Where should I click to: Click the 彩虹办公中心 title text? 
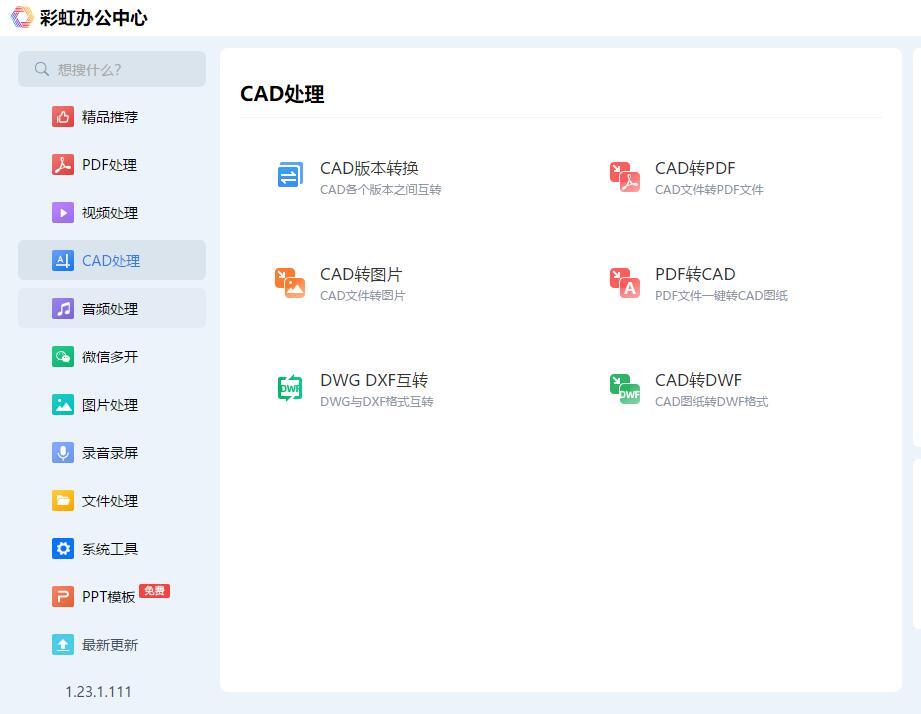click(93, 18)
